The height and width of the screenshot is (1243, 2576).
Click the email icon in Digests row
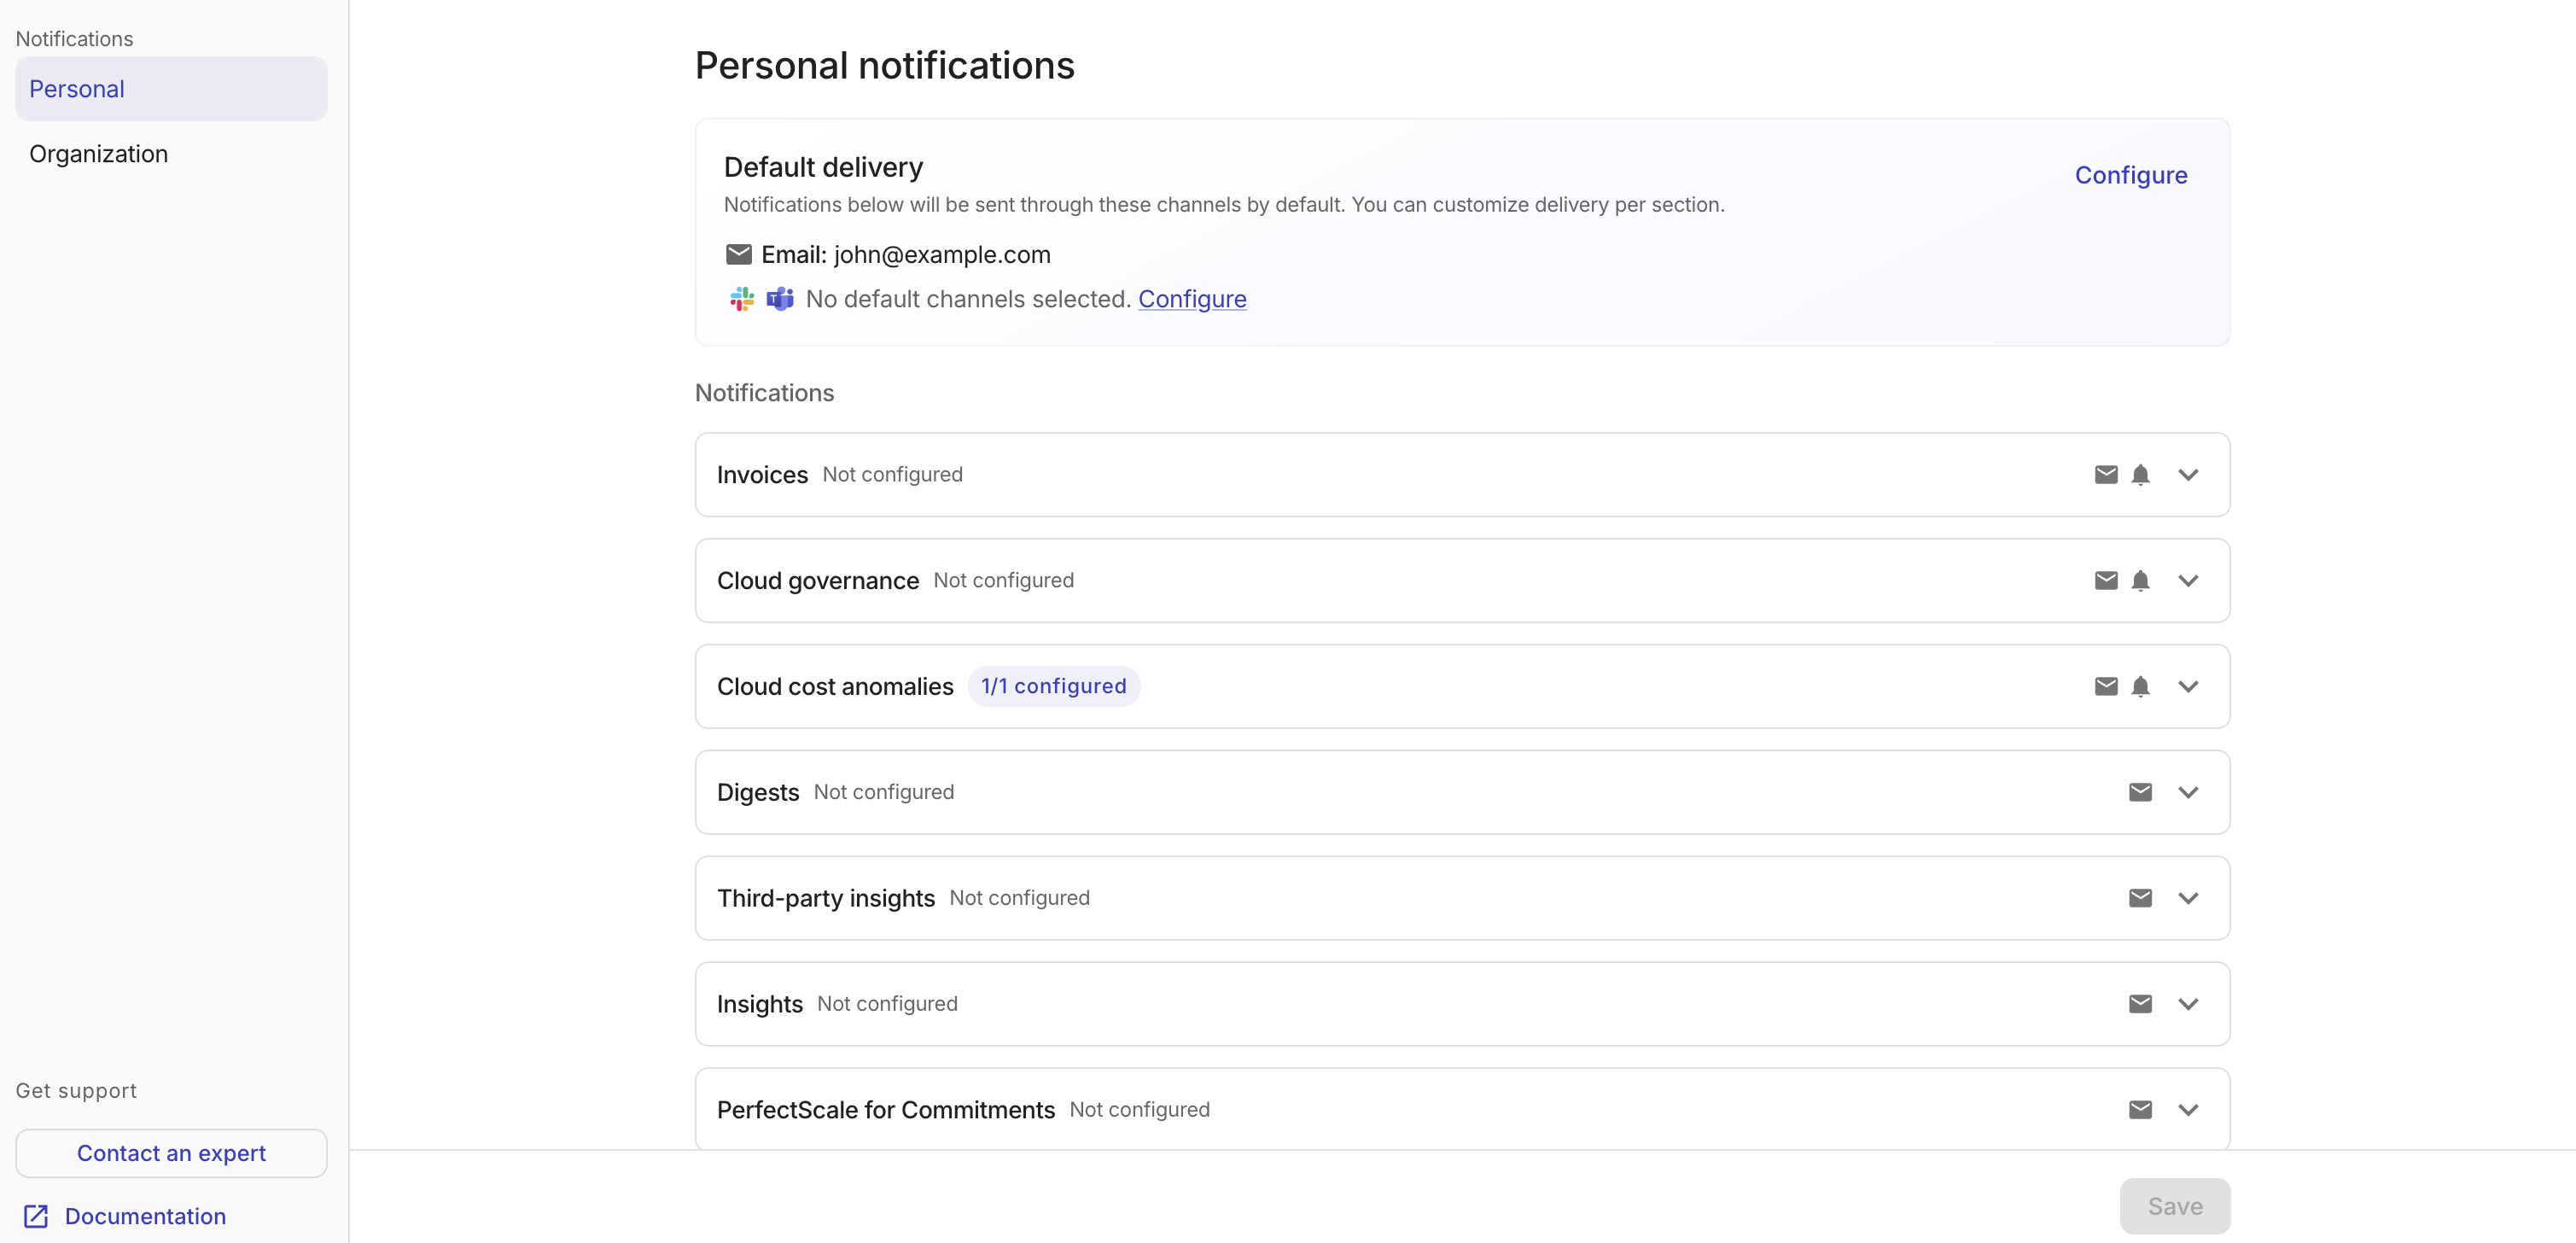point(2140,792)
